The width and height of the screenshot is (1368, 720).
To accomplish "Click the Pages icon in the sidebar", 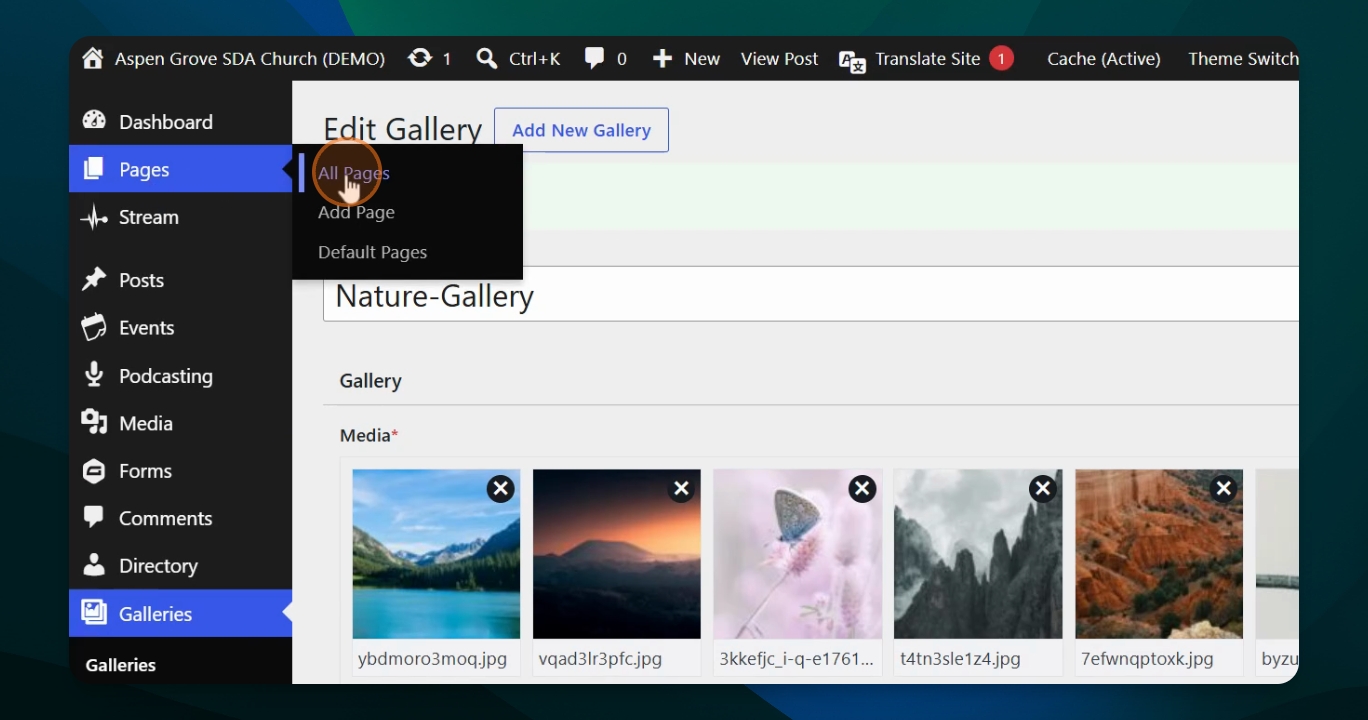I will point(94,169).
